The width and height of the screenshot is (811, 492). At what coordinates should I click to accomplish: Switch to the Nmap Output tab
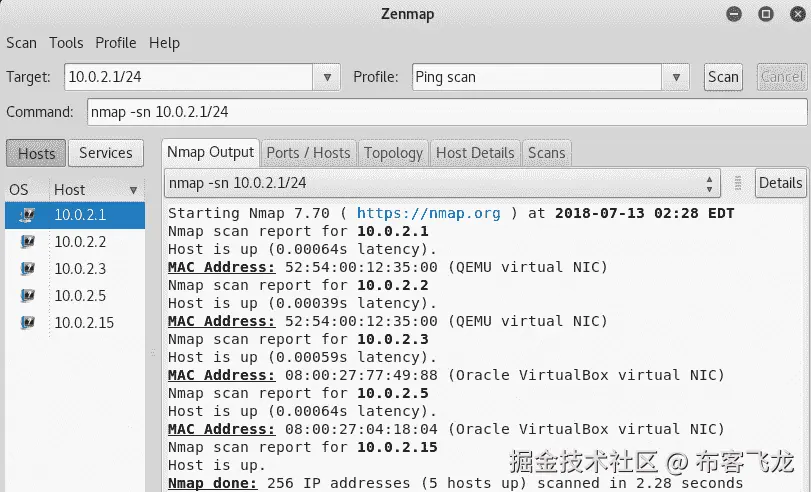tap(211, 153)
